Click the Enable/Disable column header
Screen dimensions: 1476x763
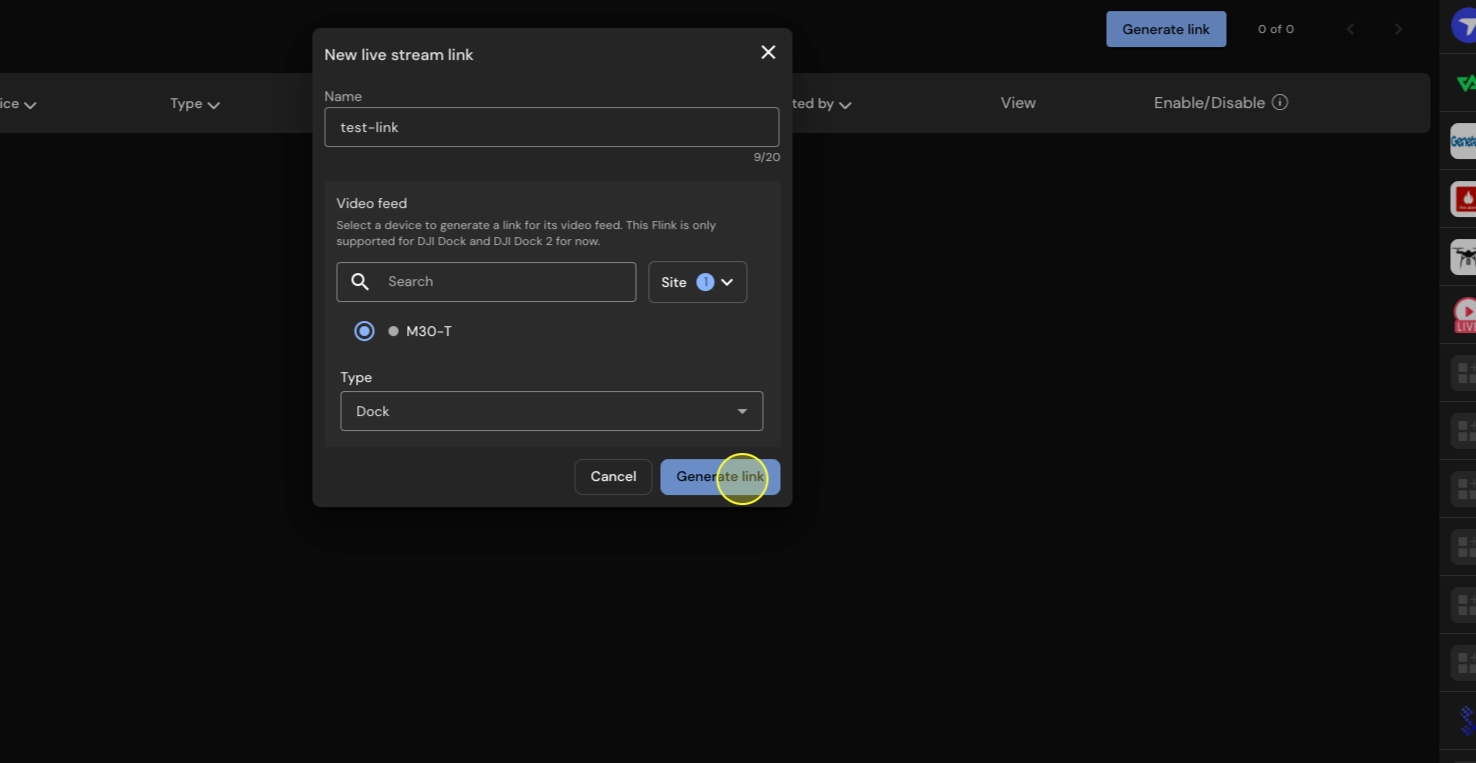pyautogui.click(x=1209, y=103)
